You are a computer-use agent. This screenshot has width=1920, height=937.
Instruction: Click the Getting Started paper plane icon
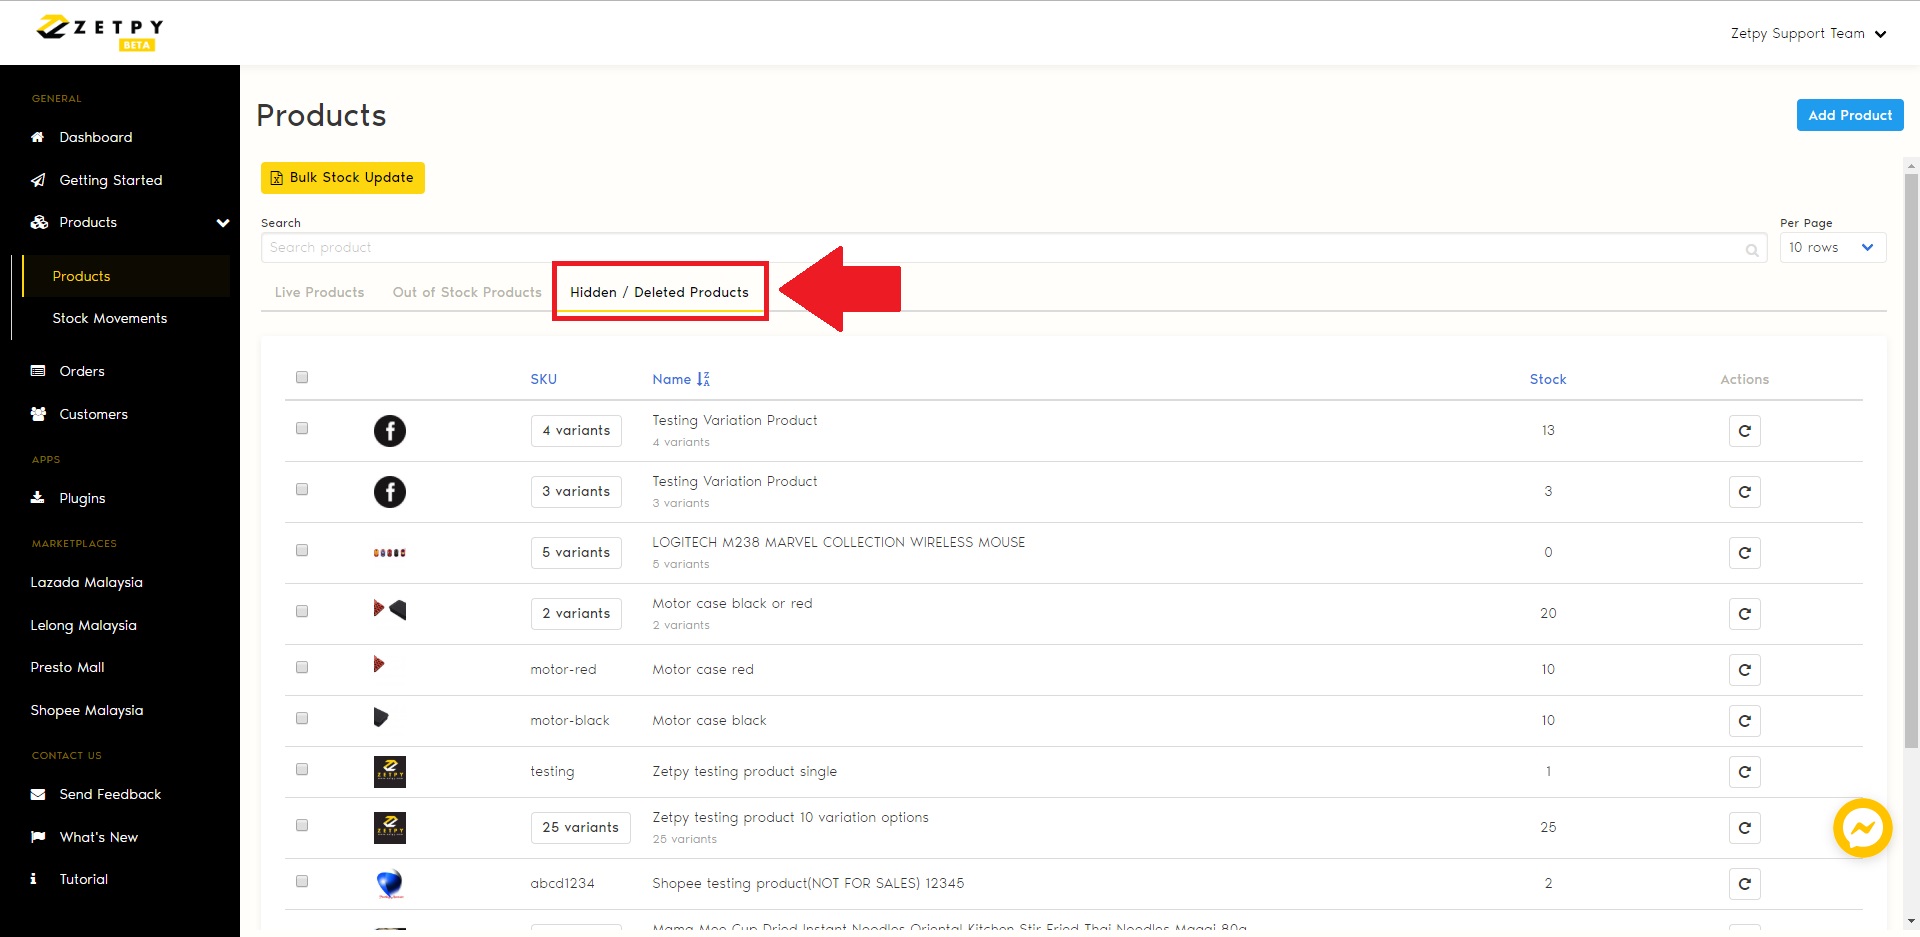click(x=38, y=180)
